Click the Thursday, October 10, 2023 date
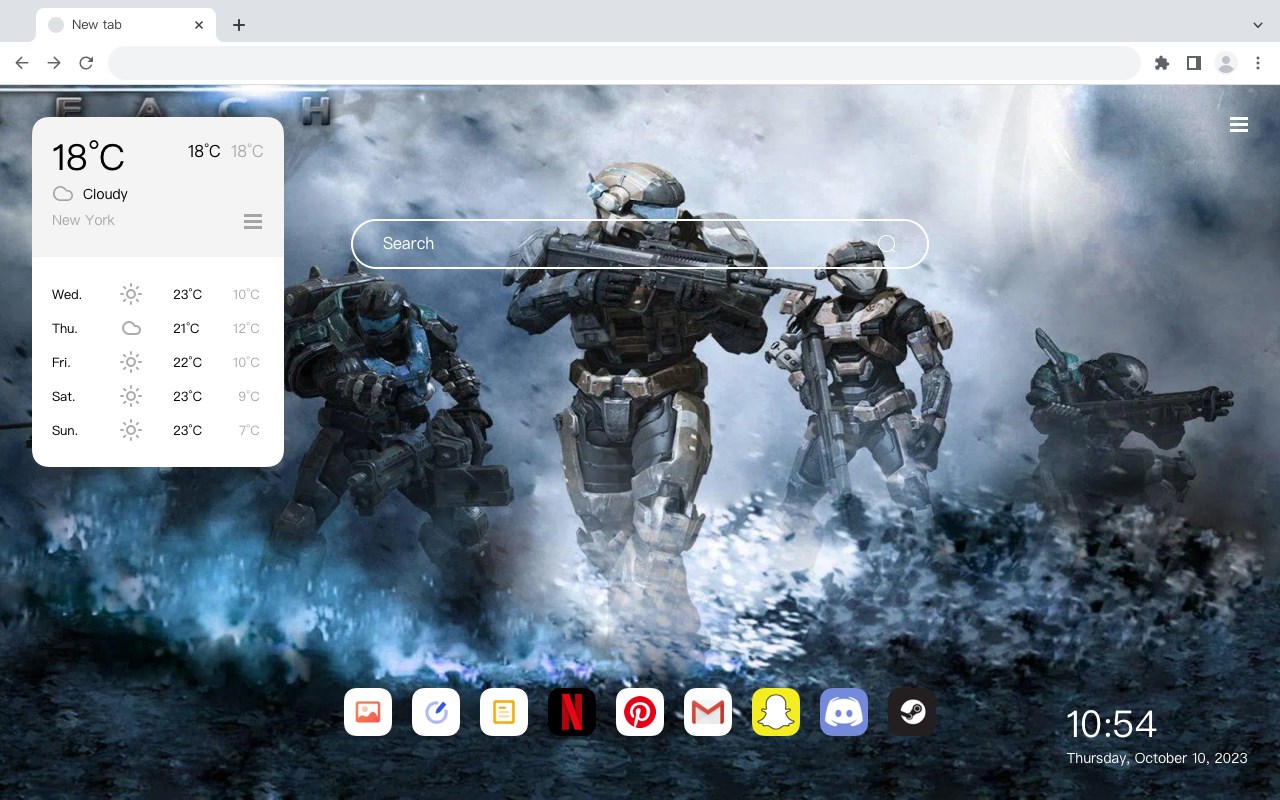This screenshot has width=1280, height=800. (1157, 758)
